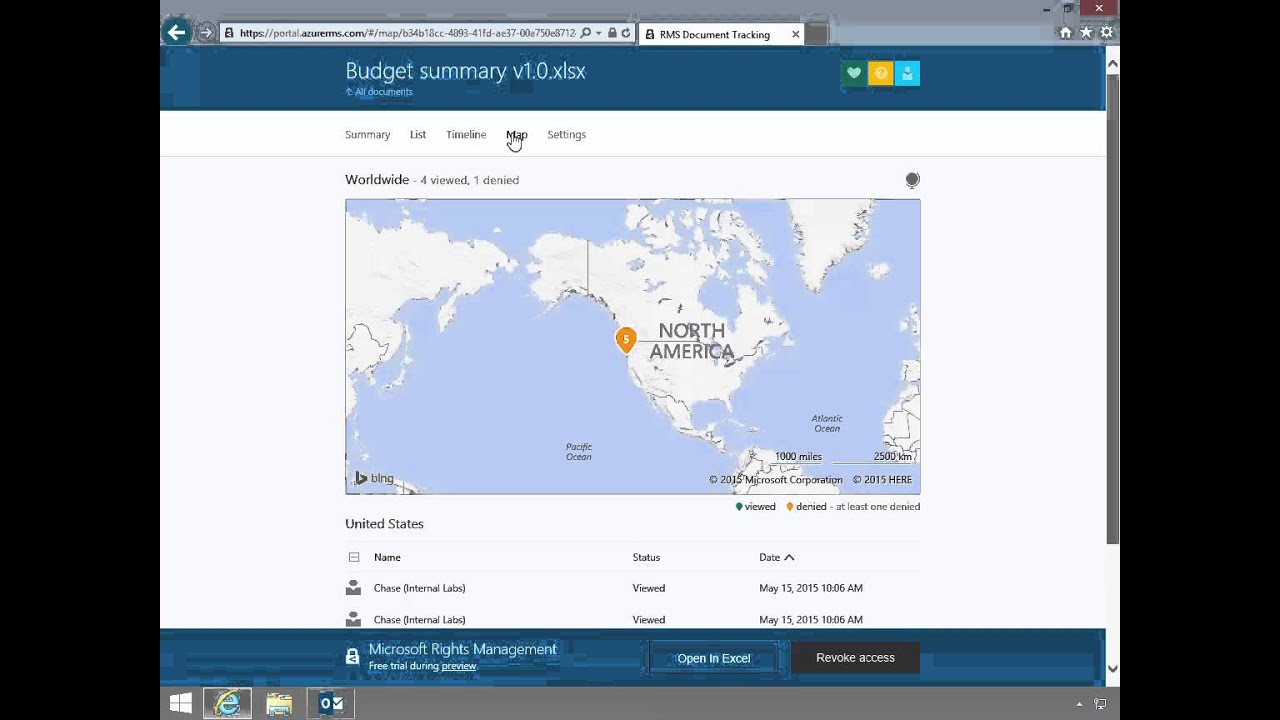Click the browser back arrow button

177,33
